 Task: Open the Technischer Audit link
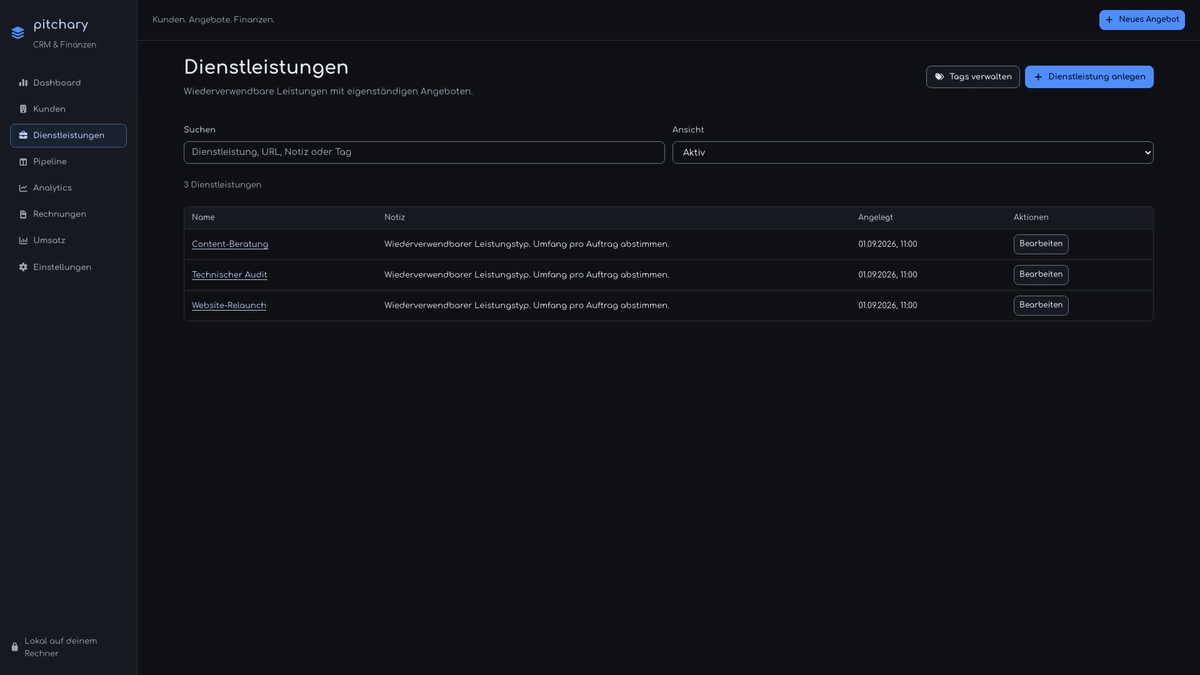[230, 275]
